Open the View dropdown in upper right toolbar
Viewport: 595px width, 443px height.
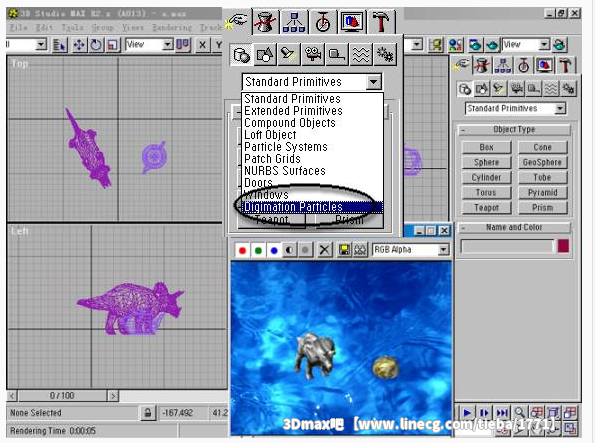[x=544, y=44]
